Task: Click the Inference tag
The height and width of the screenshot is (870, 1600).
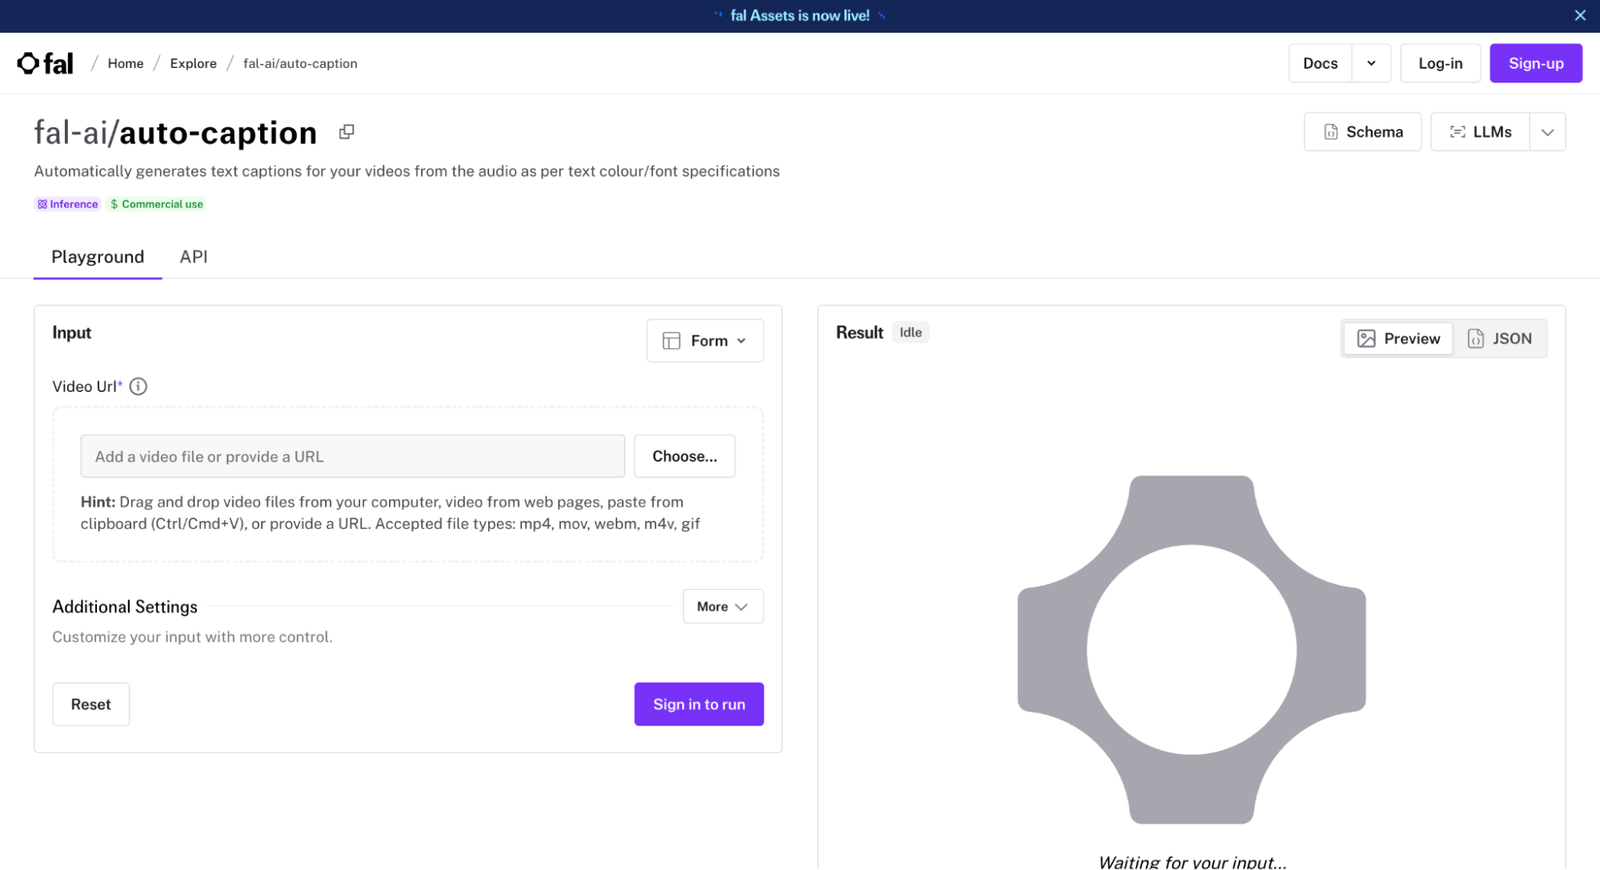Action: [x=68, y=204]
